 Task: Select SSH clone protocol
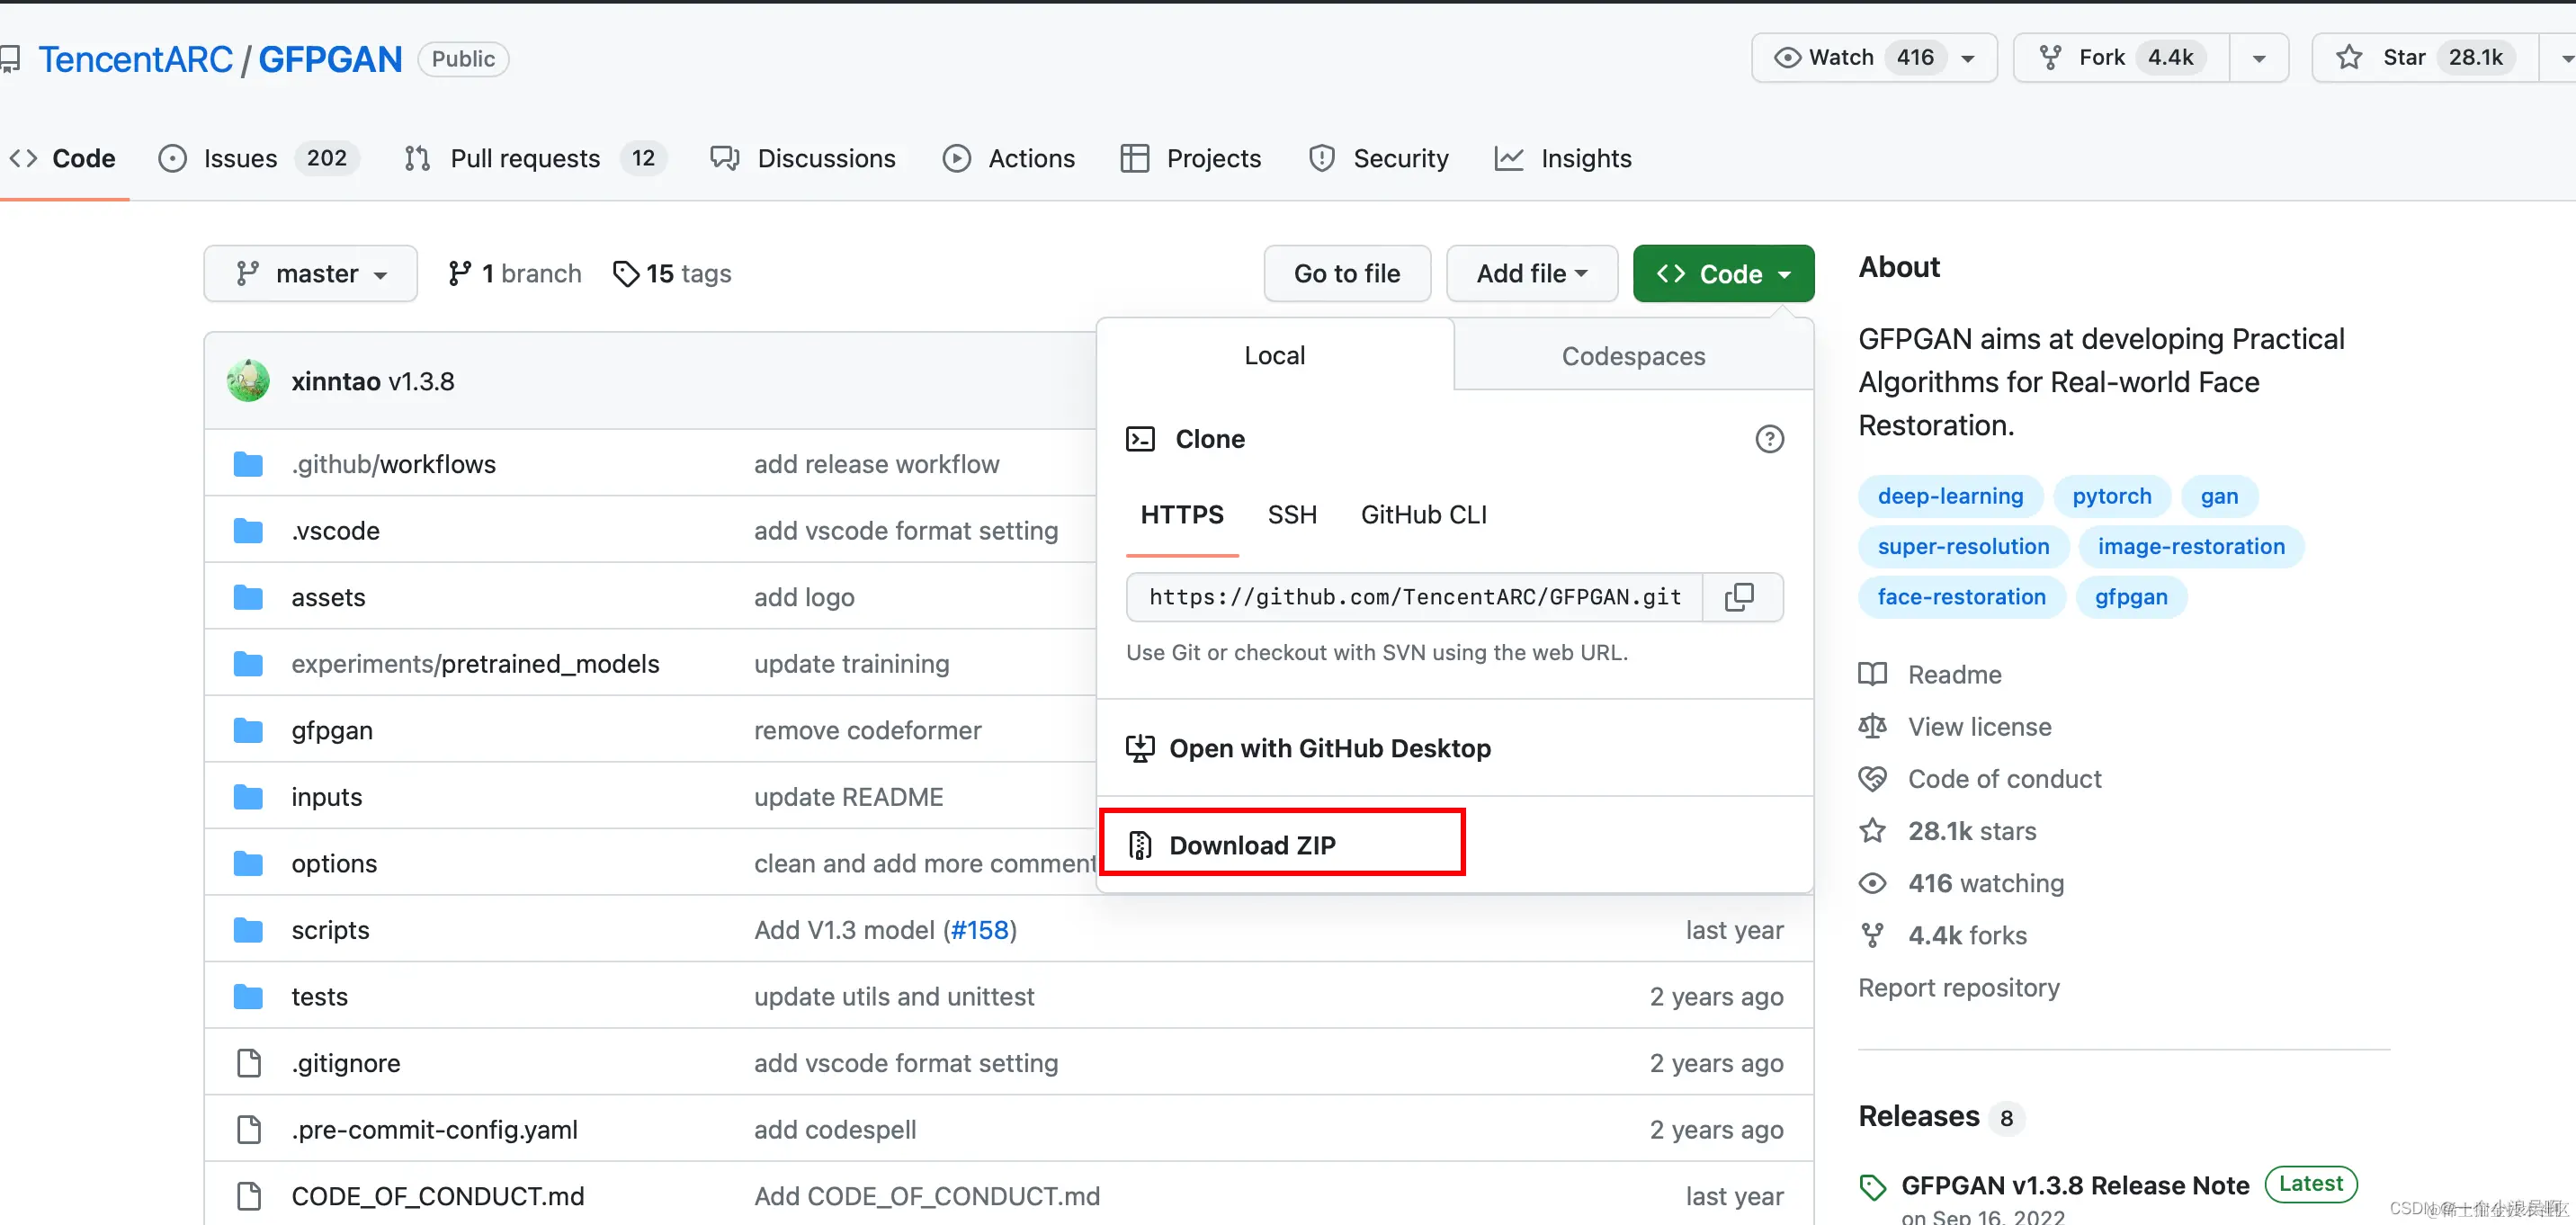(x=1292, y=515)
